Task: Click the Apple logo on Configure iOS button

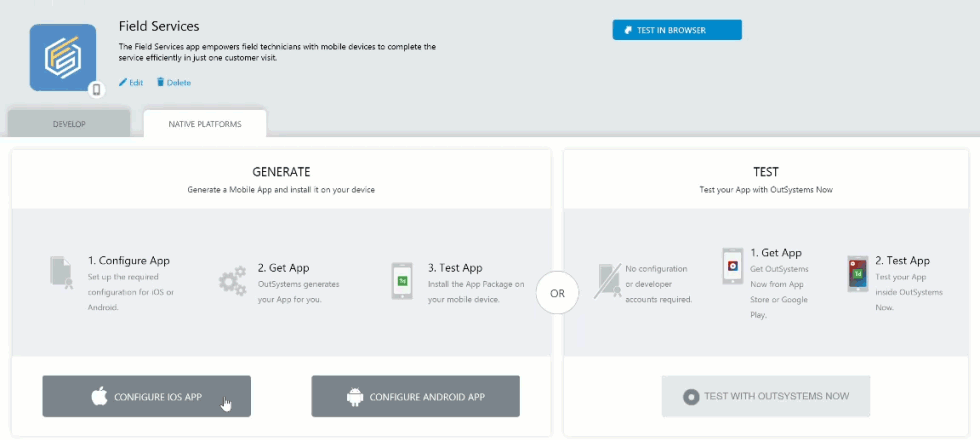Action: [x=99, y=397]
